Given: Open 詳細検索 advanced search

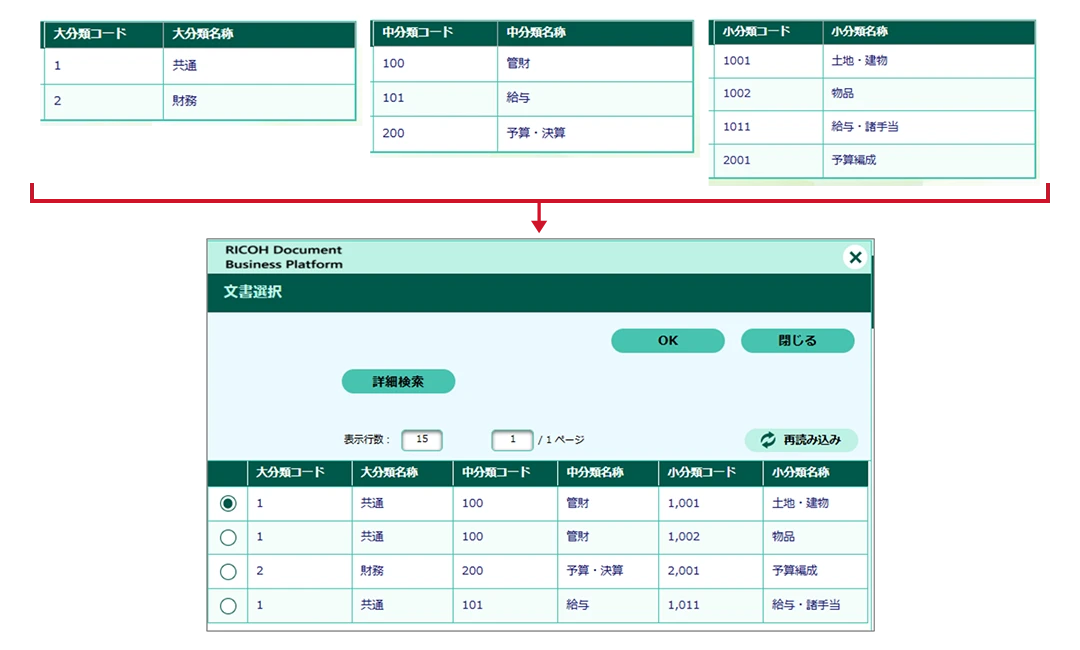Looking at the screenshot, I should tap(398, 381).
